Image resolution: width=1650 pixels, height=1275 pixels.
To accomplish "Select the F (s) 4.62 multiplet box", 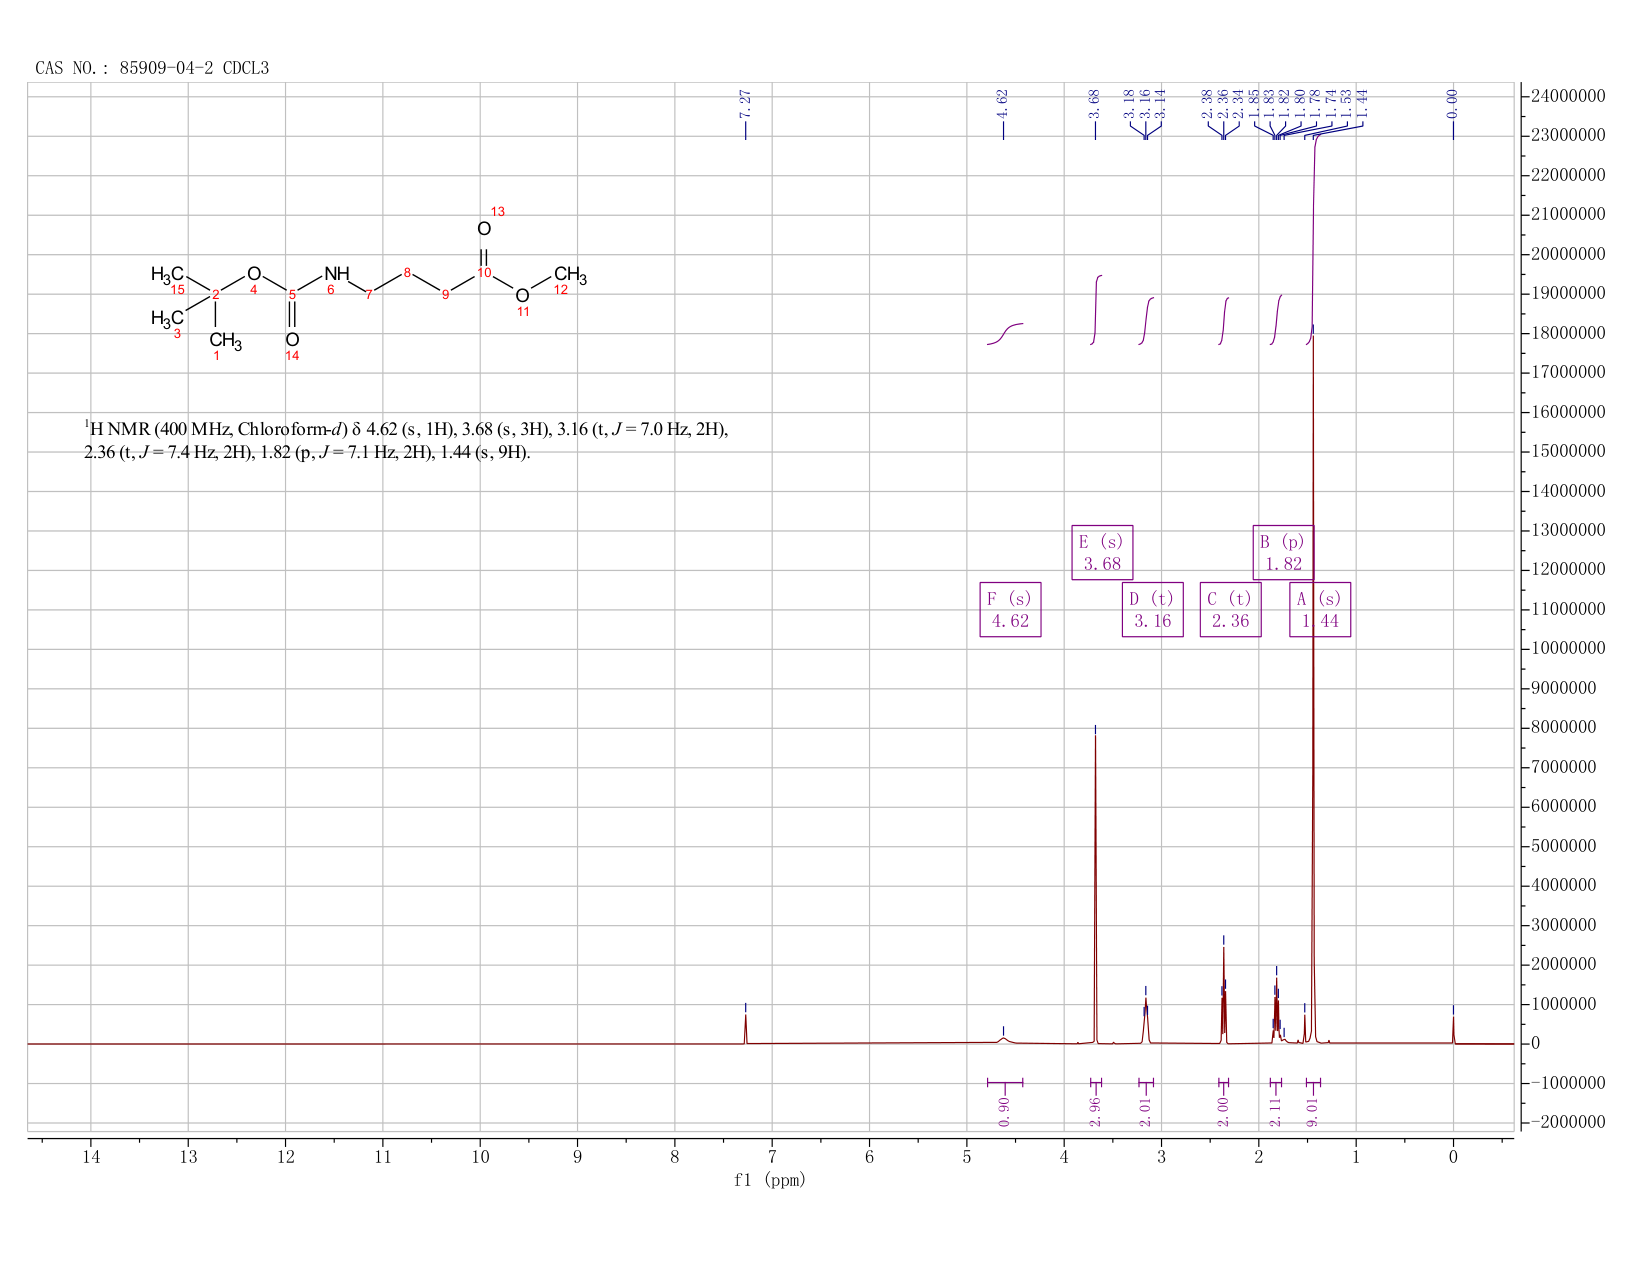I will click(x=1010, y=609).
